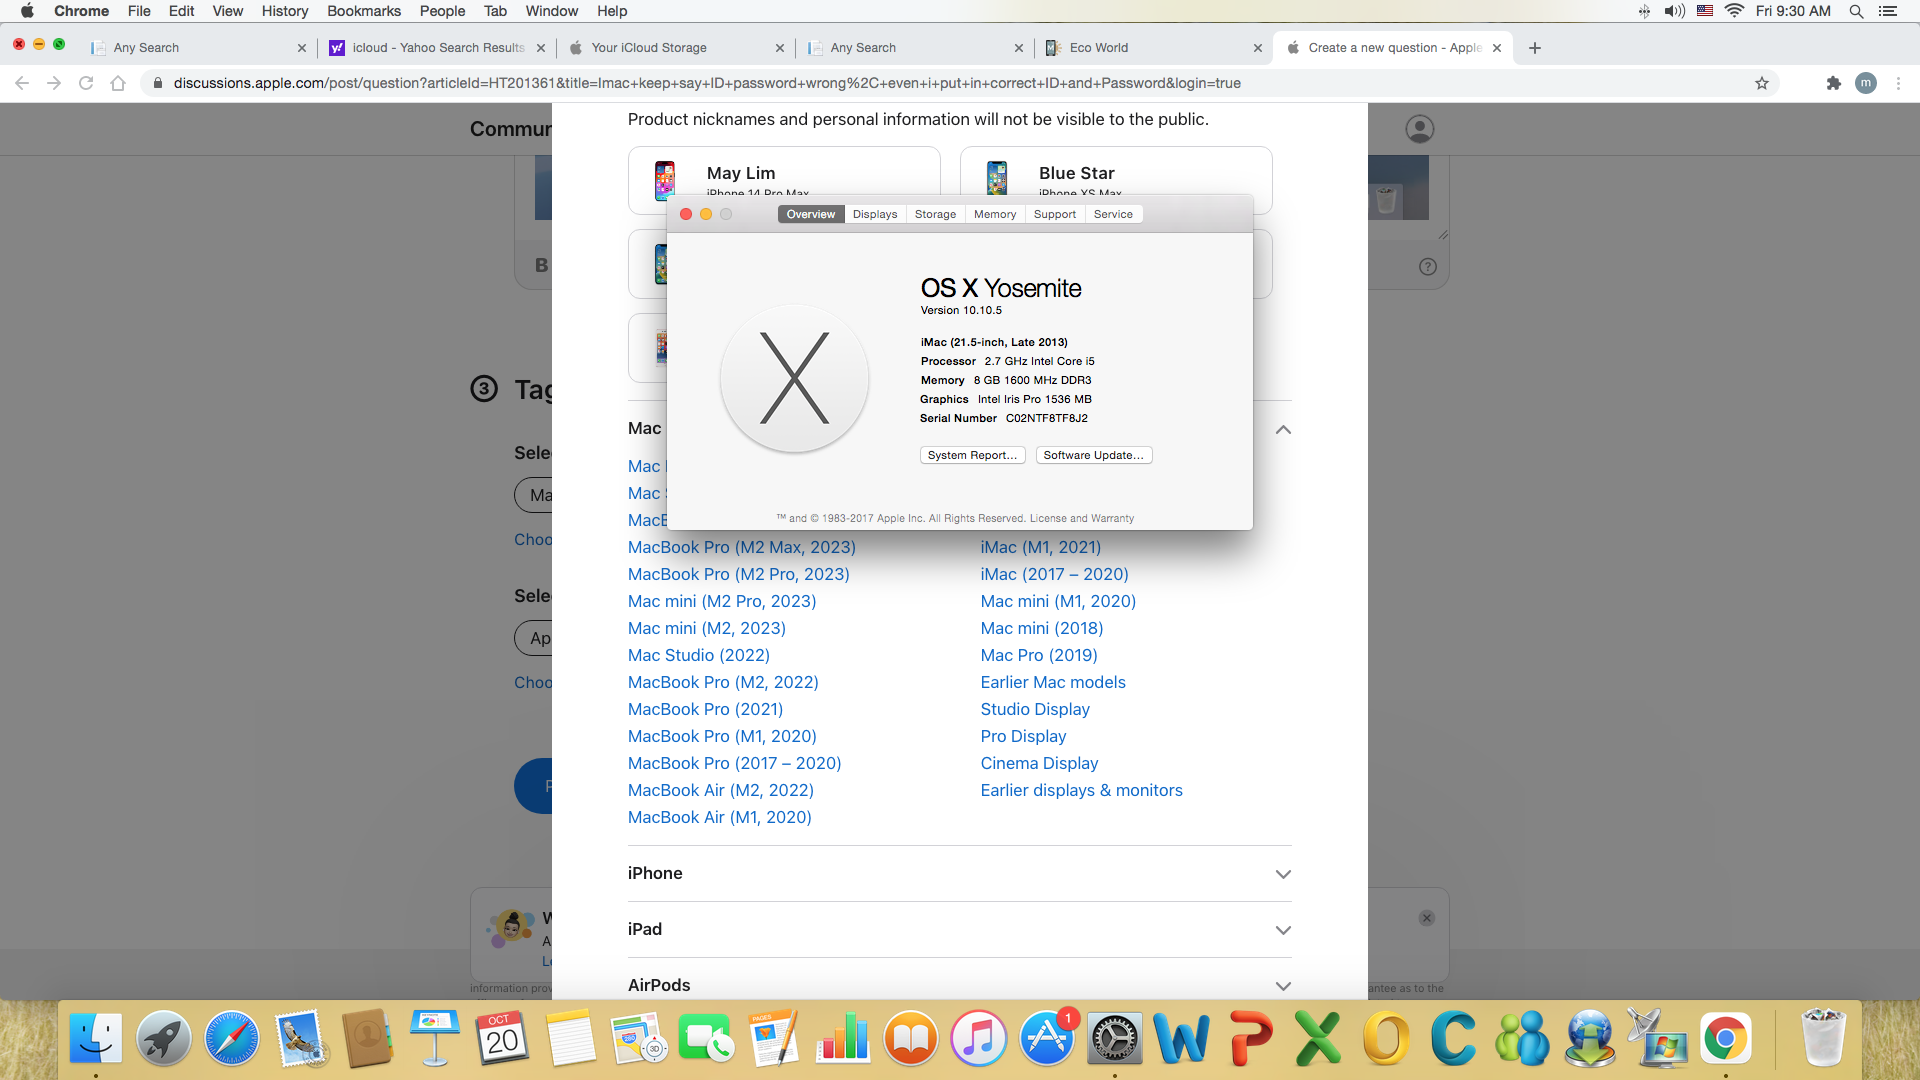Click the System Report button
The width and height of the screenshot is (1920, 1080).
(x=972, y=455)
